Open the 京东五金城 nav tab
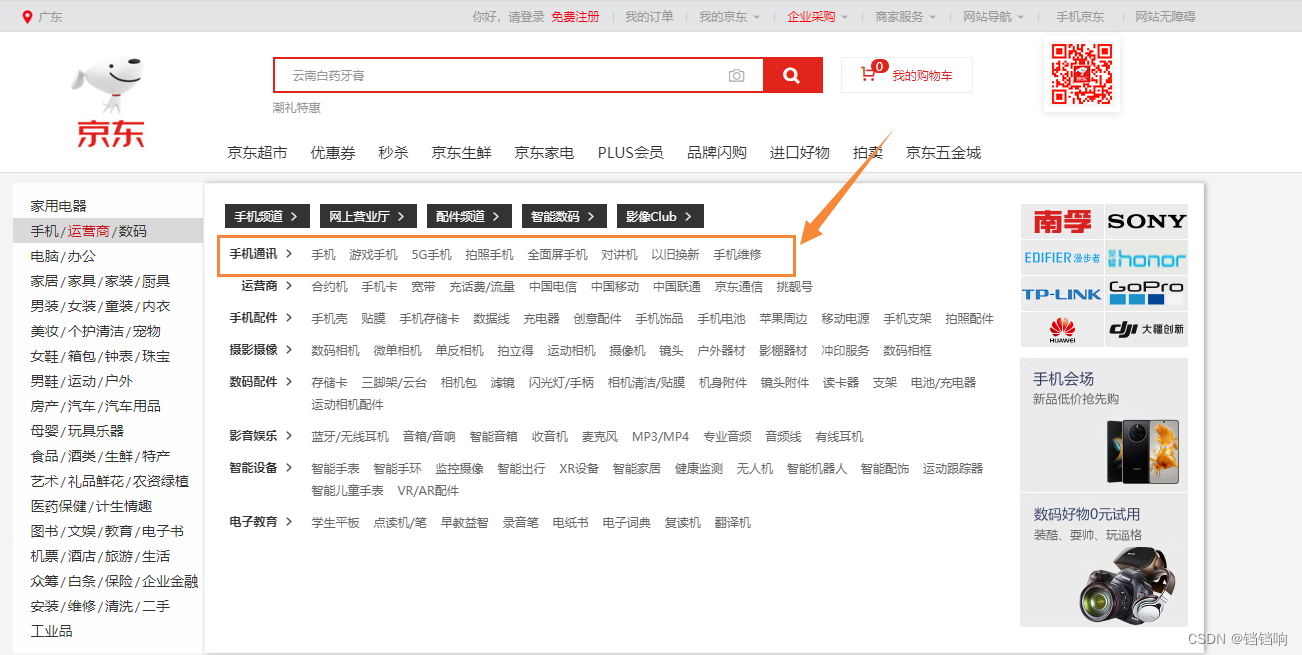 (943, 153)
